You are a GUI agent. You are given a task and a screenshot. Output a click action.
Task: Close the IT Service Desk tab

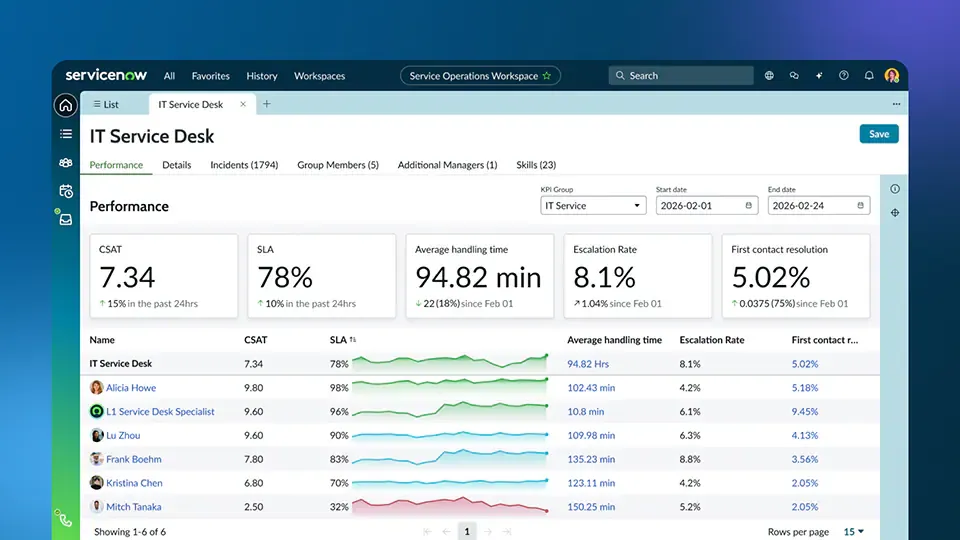pos(243,104)
